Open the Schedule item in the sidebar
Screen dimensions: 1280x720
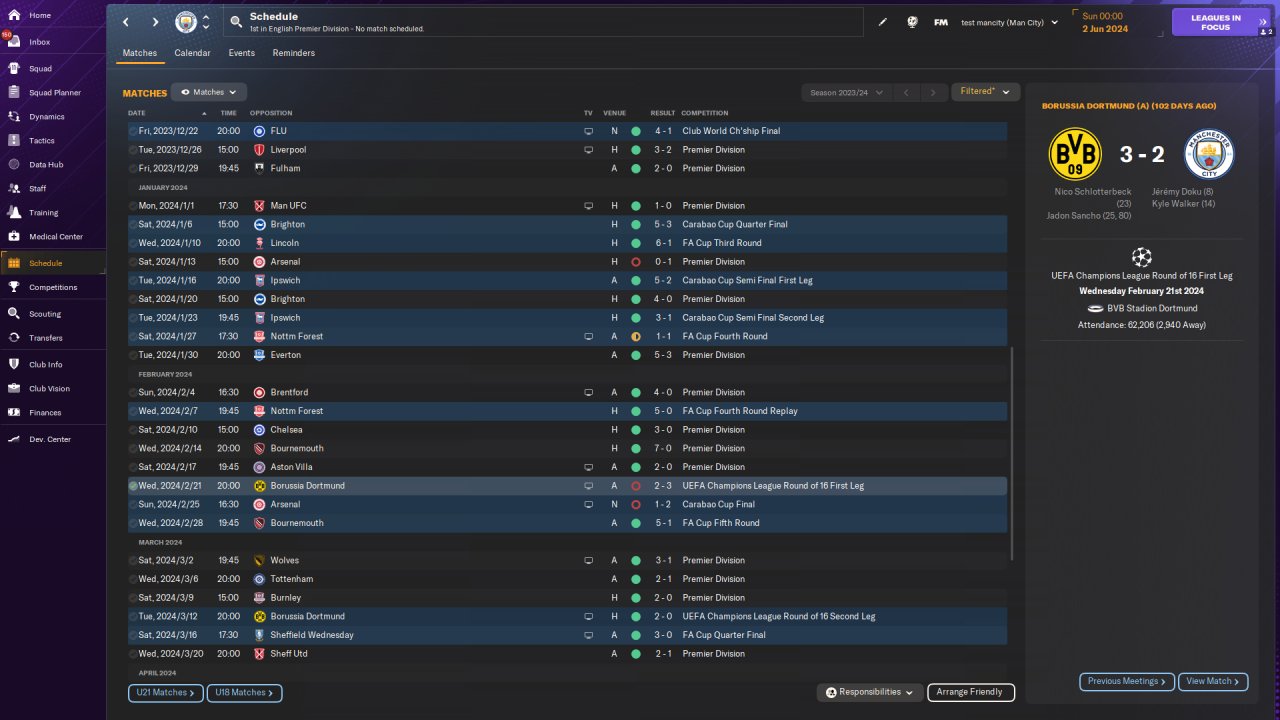[x=53, y=263]
